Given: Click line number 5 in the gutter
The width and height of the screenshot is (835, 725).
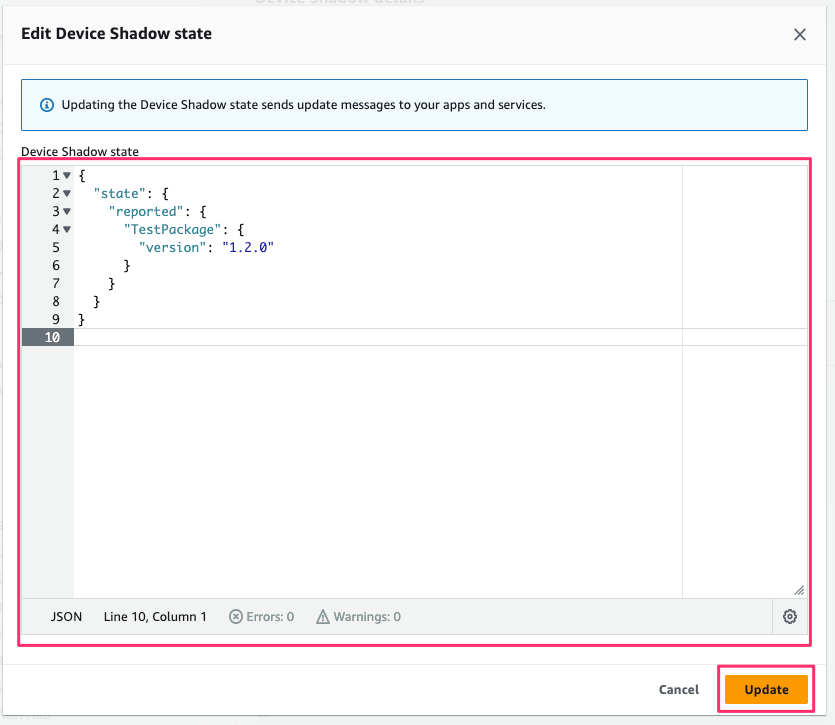Looking at the screenshot, I should click(x=56, y=248).
